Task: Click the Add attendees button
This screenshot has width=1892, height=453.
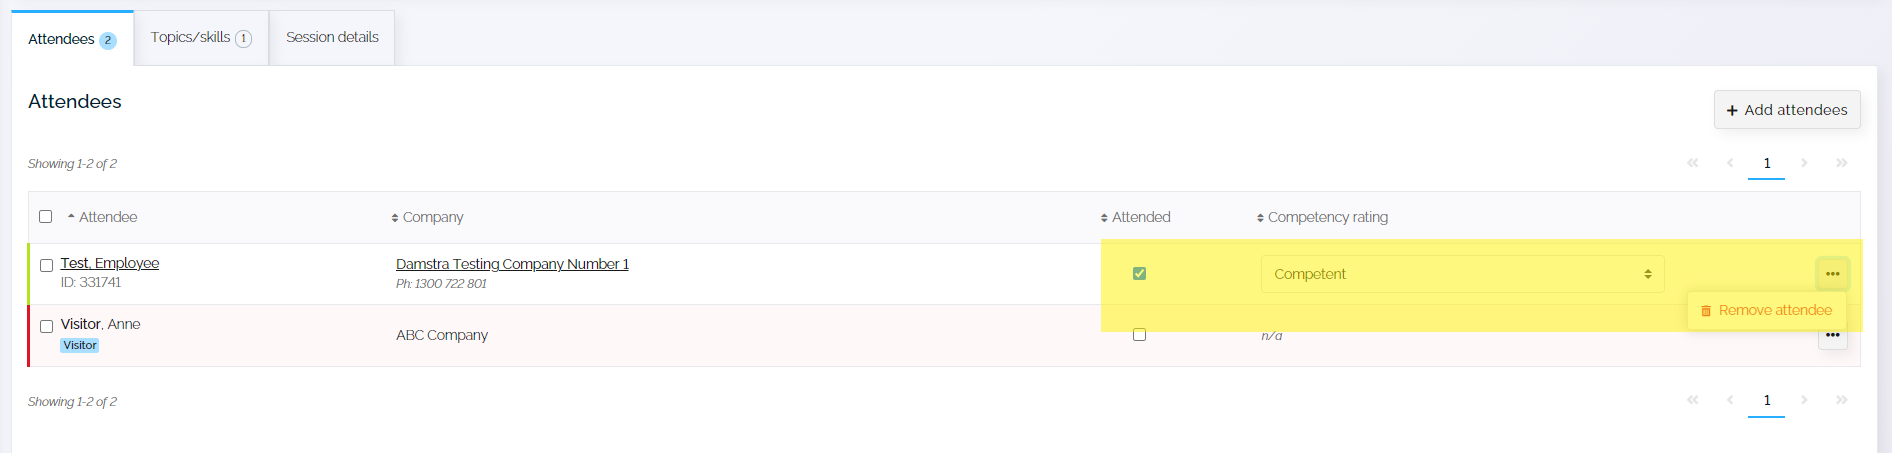Action: point(1787,110)
